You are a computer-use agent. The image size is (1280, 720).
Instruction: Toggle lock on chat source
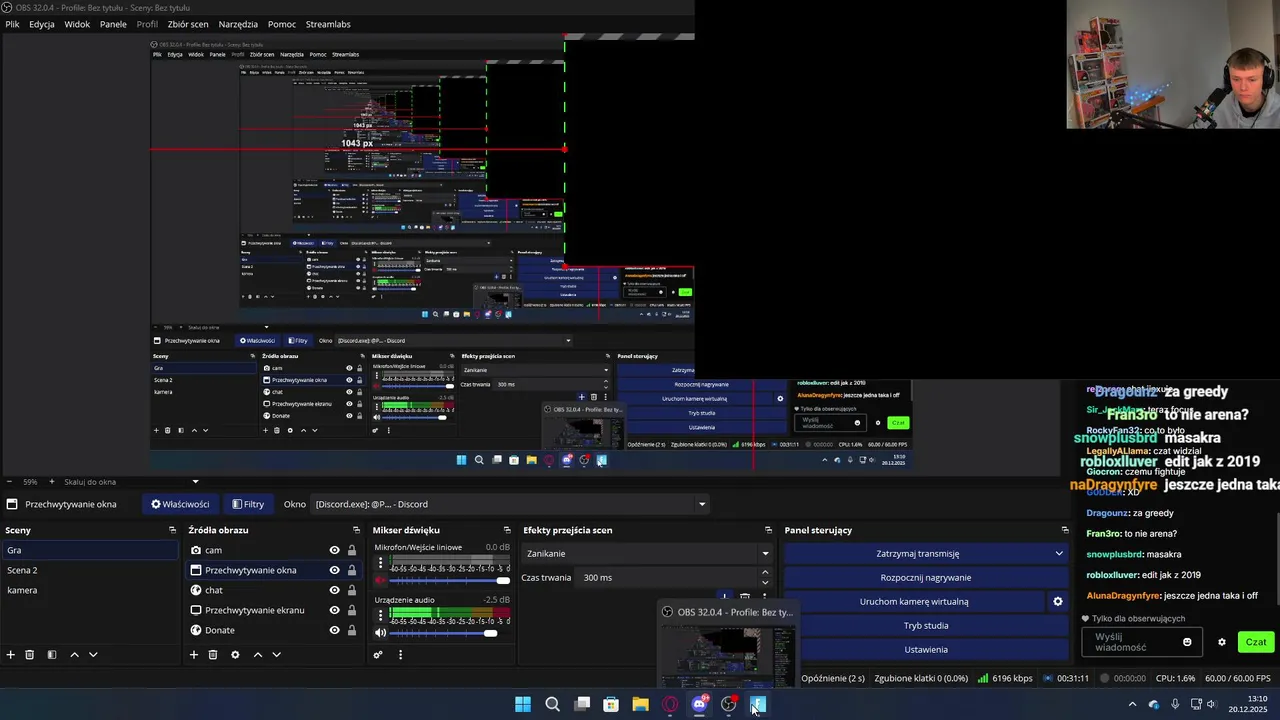352,590
